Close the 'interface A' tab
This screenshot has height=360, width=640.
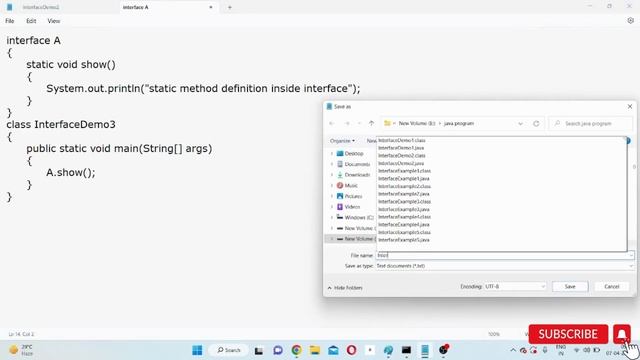coord(211,7)
